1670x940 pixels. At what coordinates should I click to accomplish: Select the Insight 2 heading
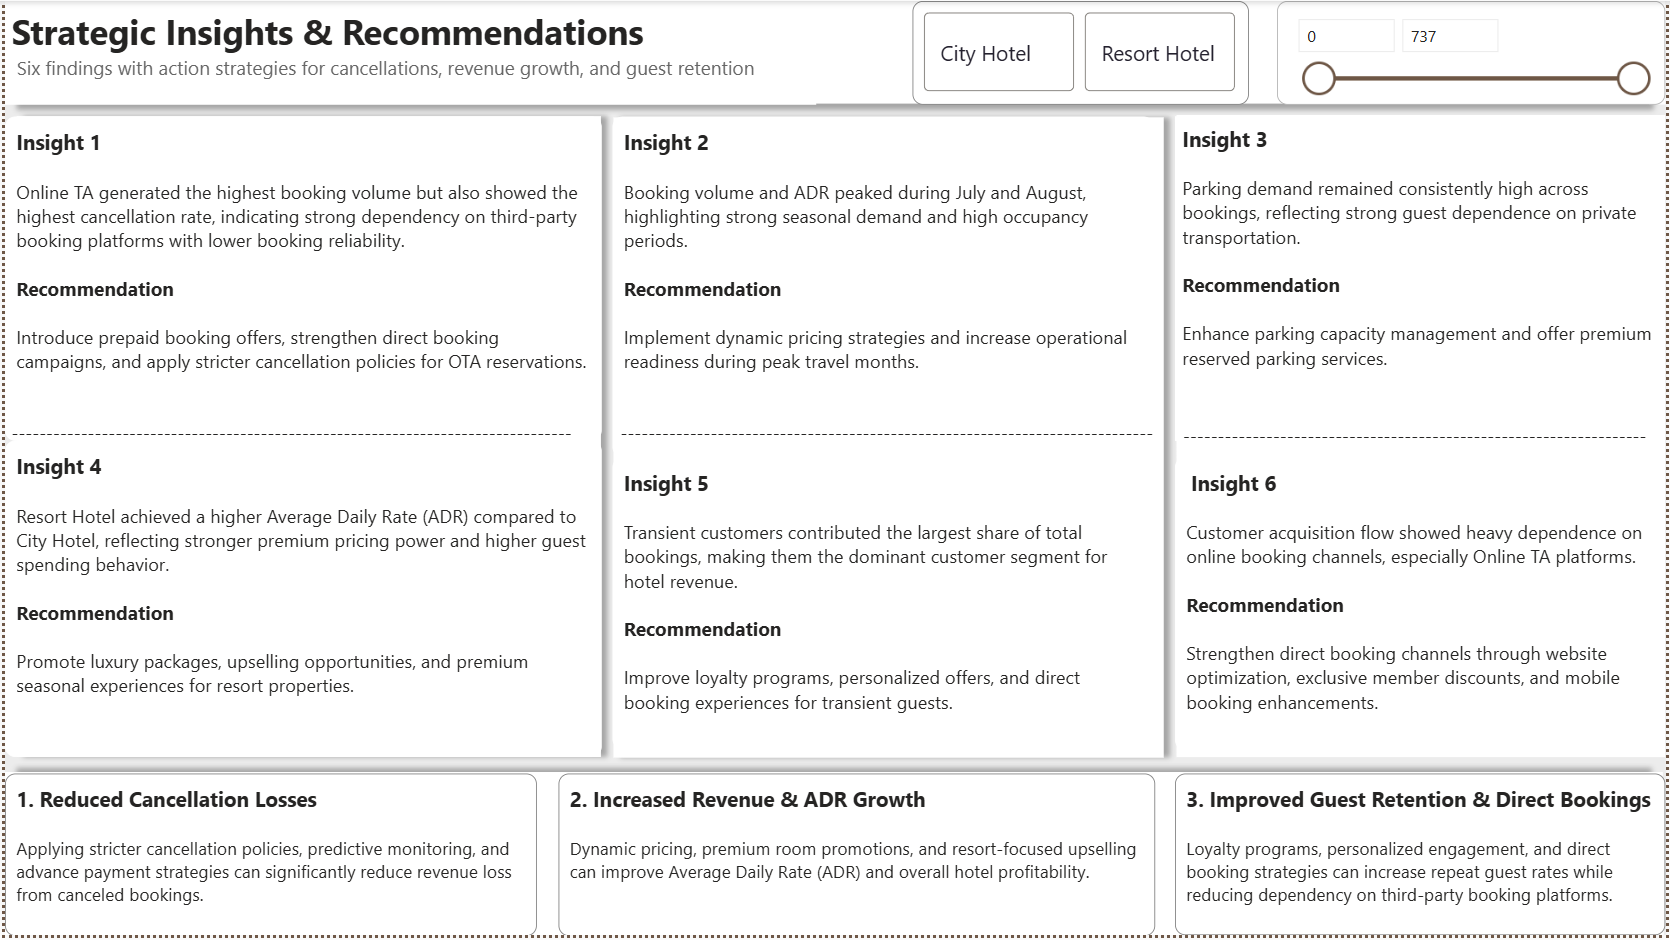[x=666, y=143]
